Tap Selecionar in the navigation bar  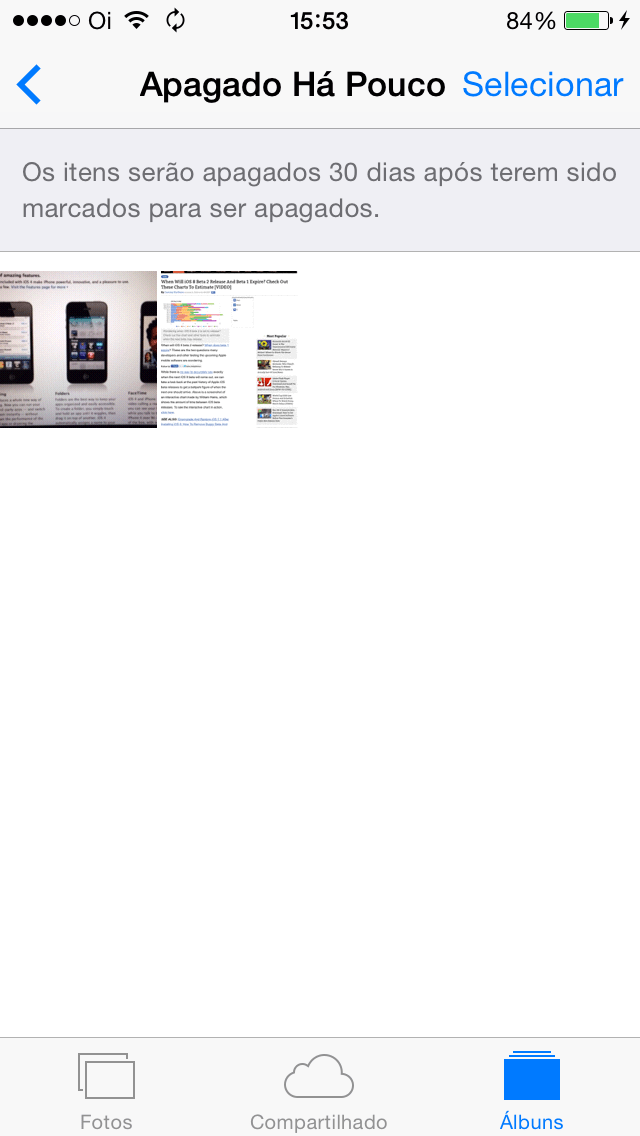543,85
